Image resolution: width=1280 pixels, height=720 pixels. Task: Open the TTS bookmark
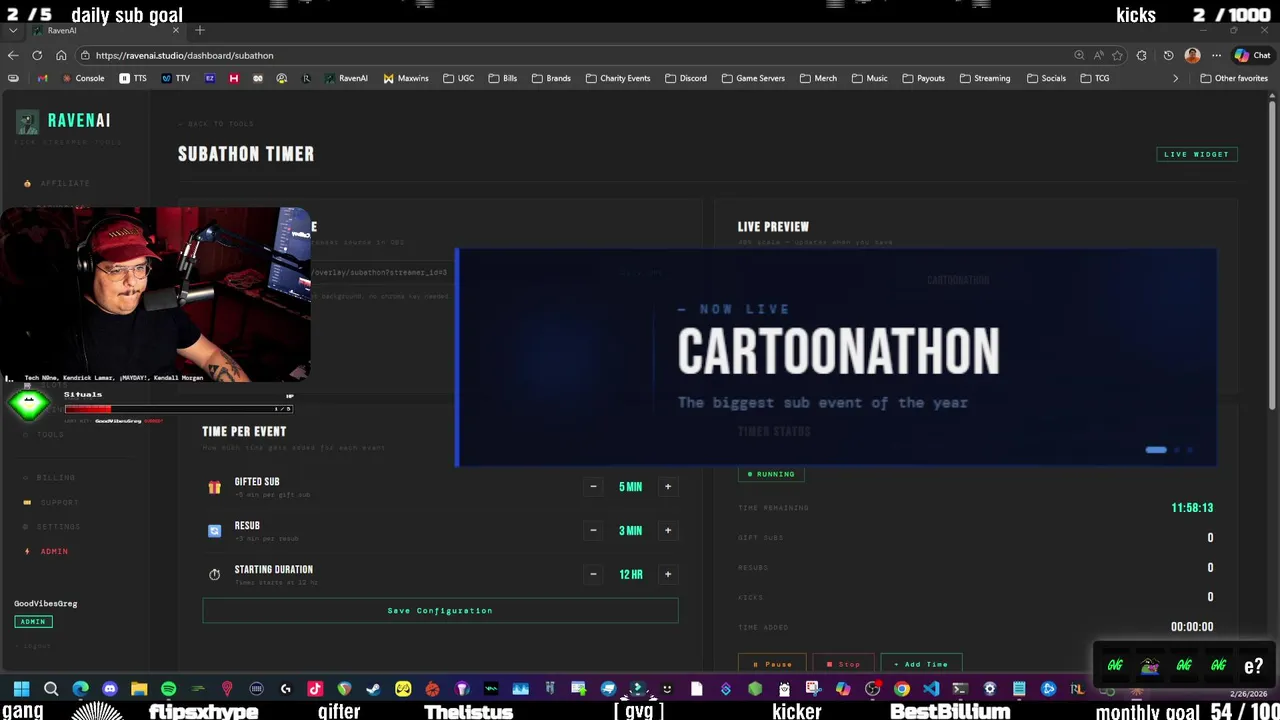pyautogui.click(x=133, y=78)
